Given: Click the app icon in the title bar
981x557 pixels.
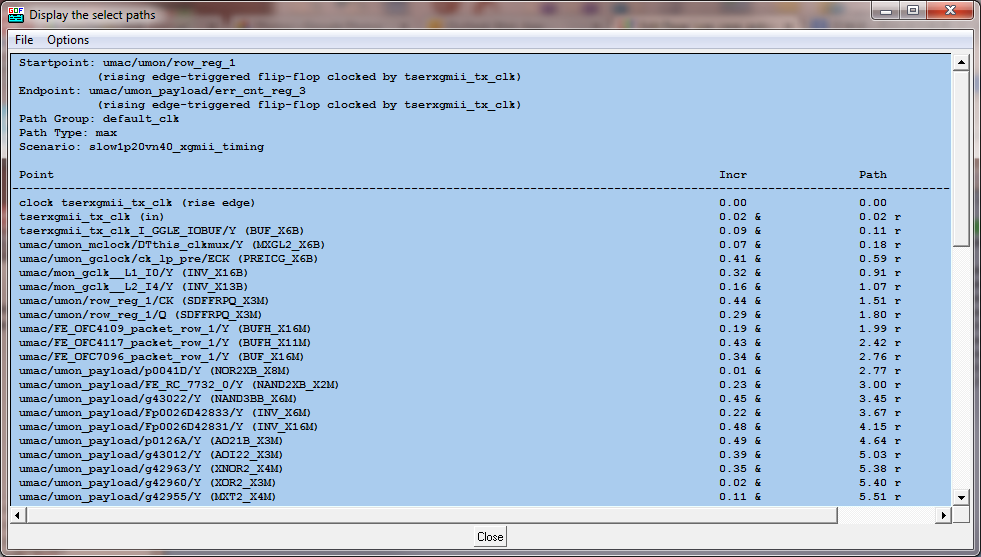Looking at the screenshot, I should tap(16, 14).
